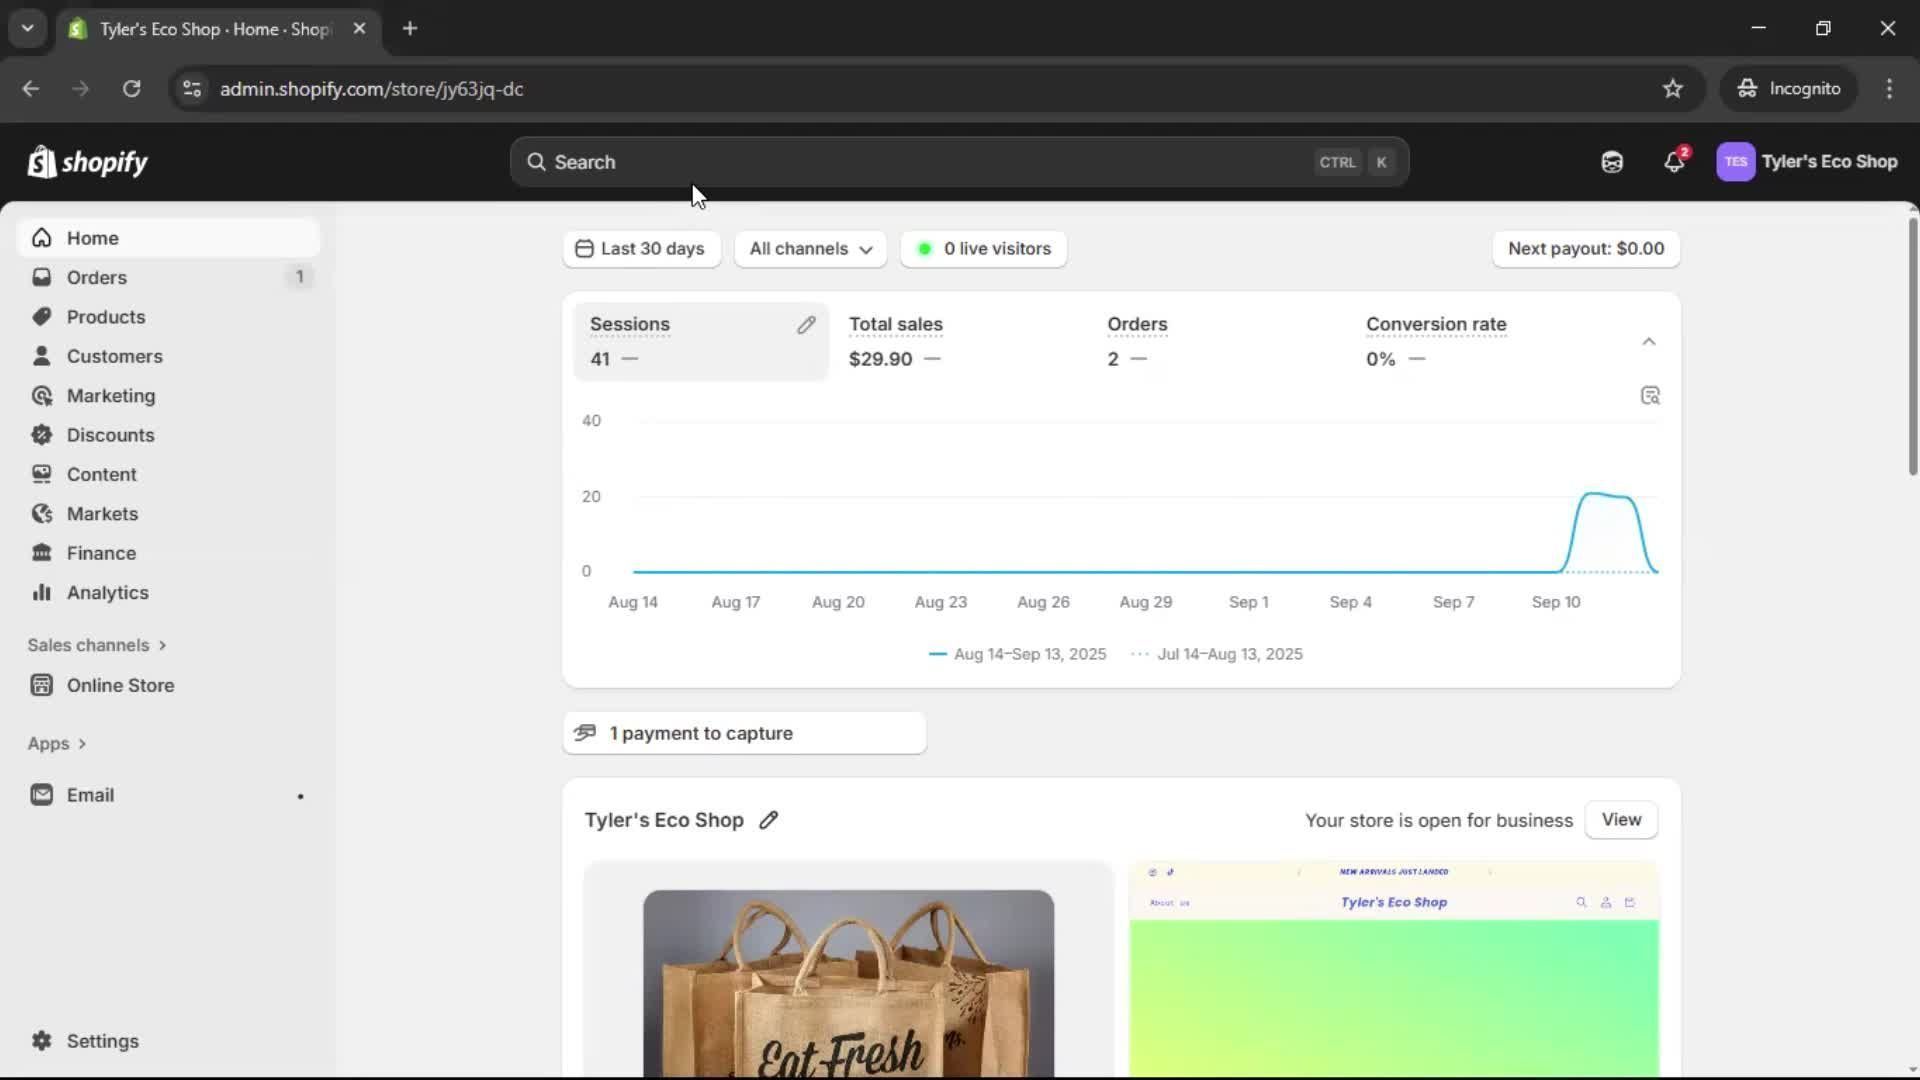Viewport: 1920px width, 1080px height.
Task: Click the Shopify logo
Action: [88, 162]
